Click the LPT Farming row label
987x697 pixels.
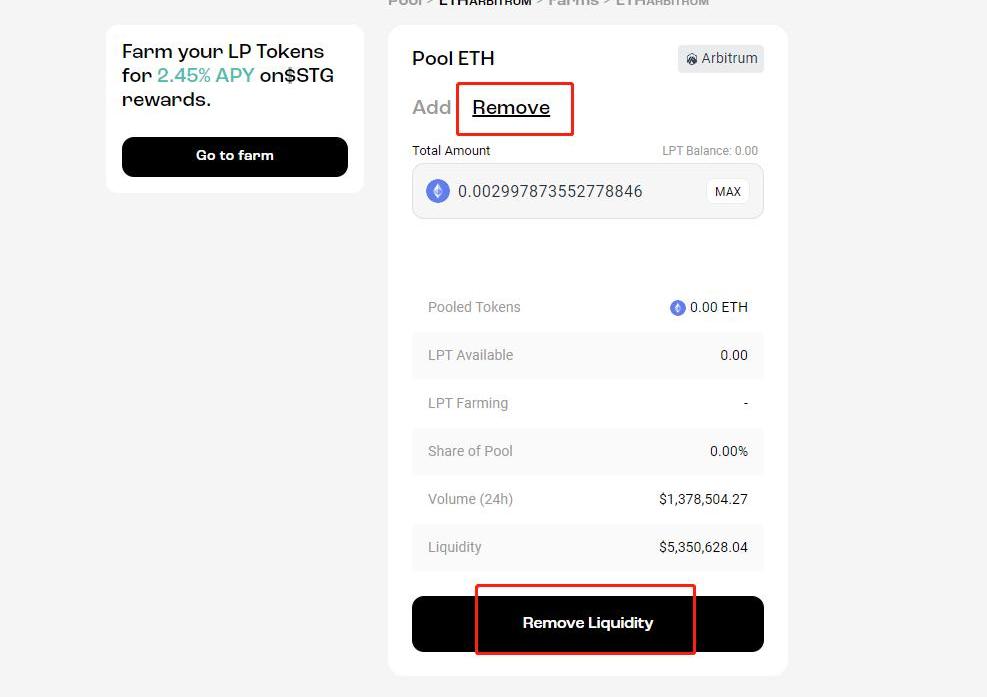(468, 403)
